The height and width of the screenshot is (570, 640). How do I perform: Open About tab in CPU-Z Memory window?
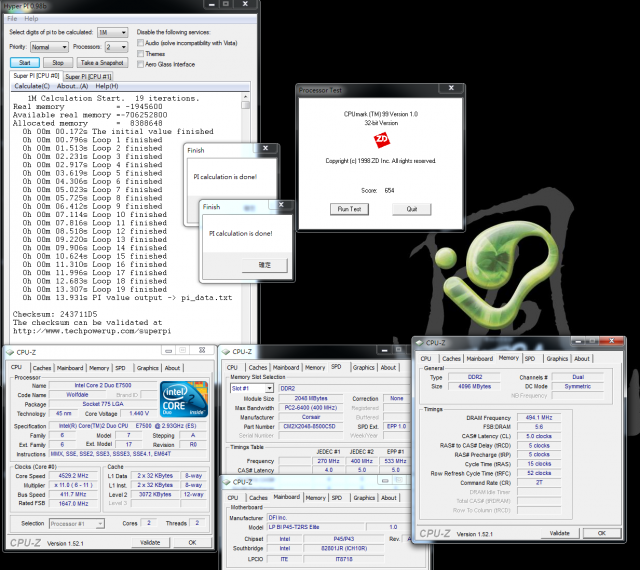coord(582,358)
